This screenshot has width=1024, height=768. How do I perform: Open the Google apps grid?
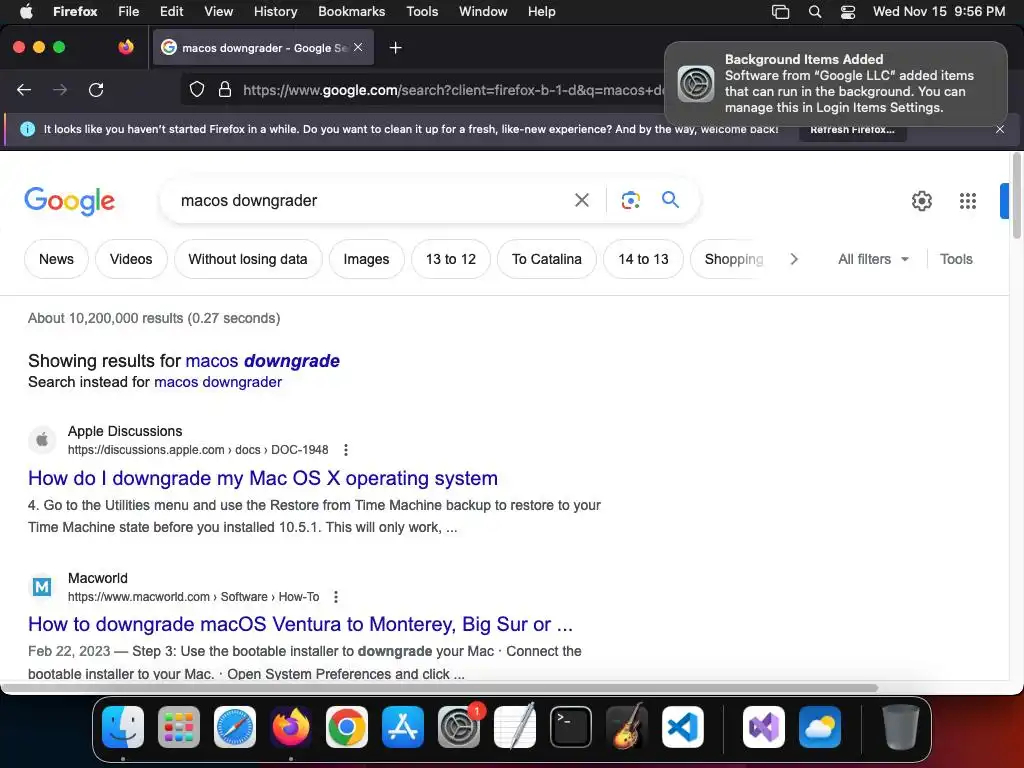click(x=968, y=200)
